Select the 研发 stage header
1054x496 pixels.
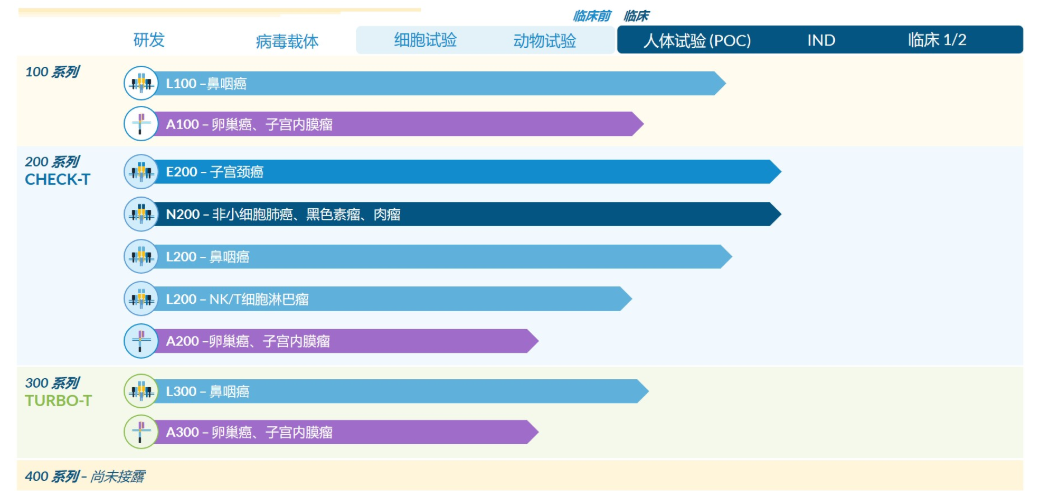[x=149, y=40]
